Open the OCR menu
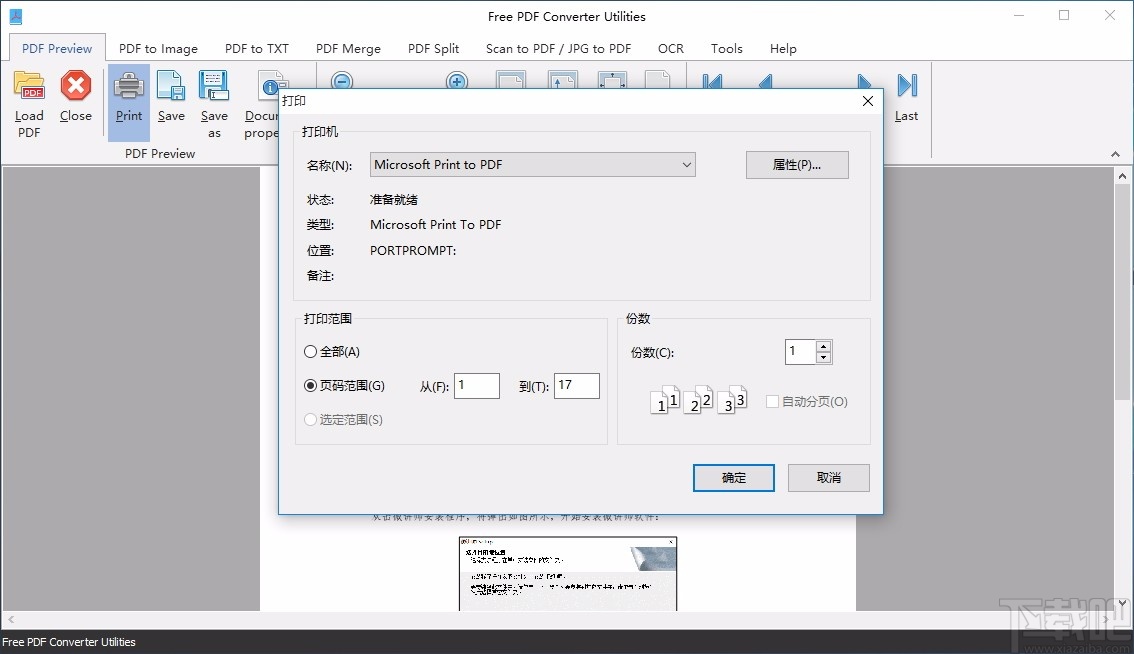 tap(670, 48)
